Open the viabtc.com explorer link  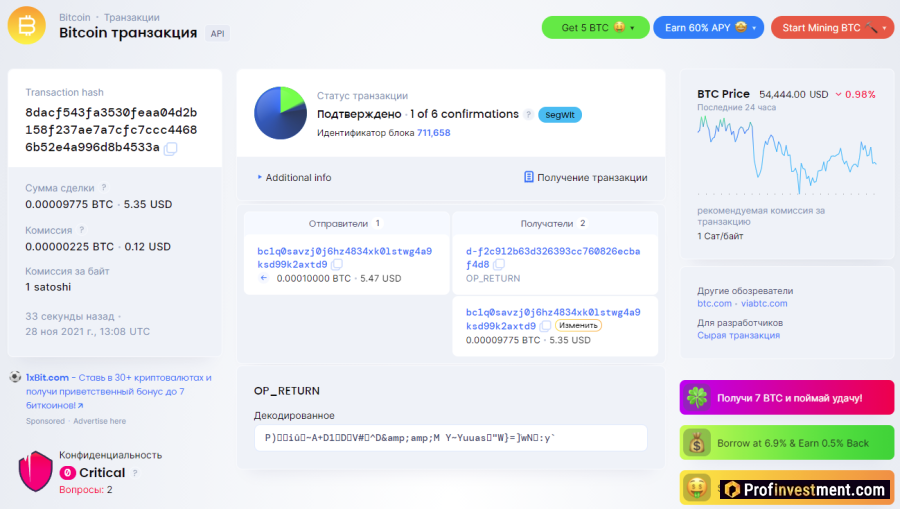(763, 304)
